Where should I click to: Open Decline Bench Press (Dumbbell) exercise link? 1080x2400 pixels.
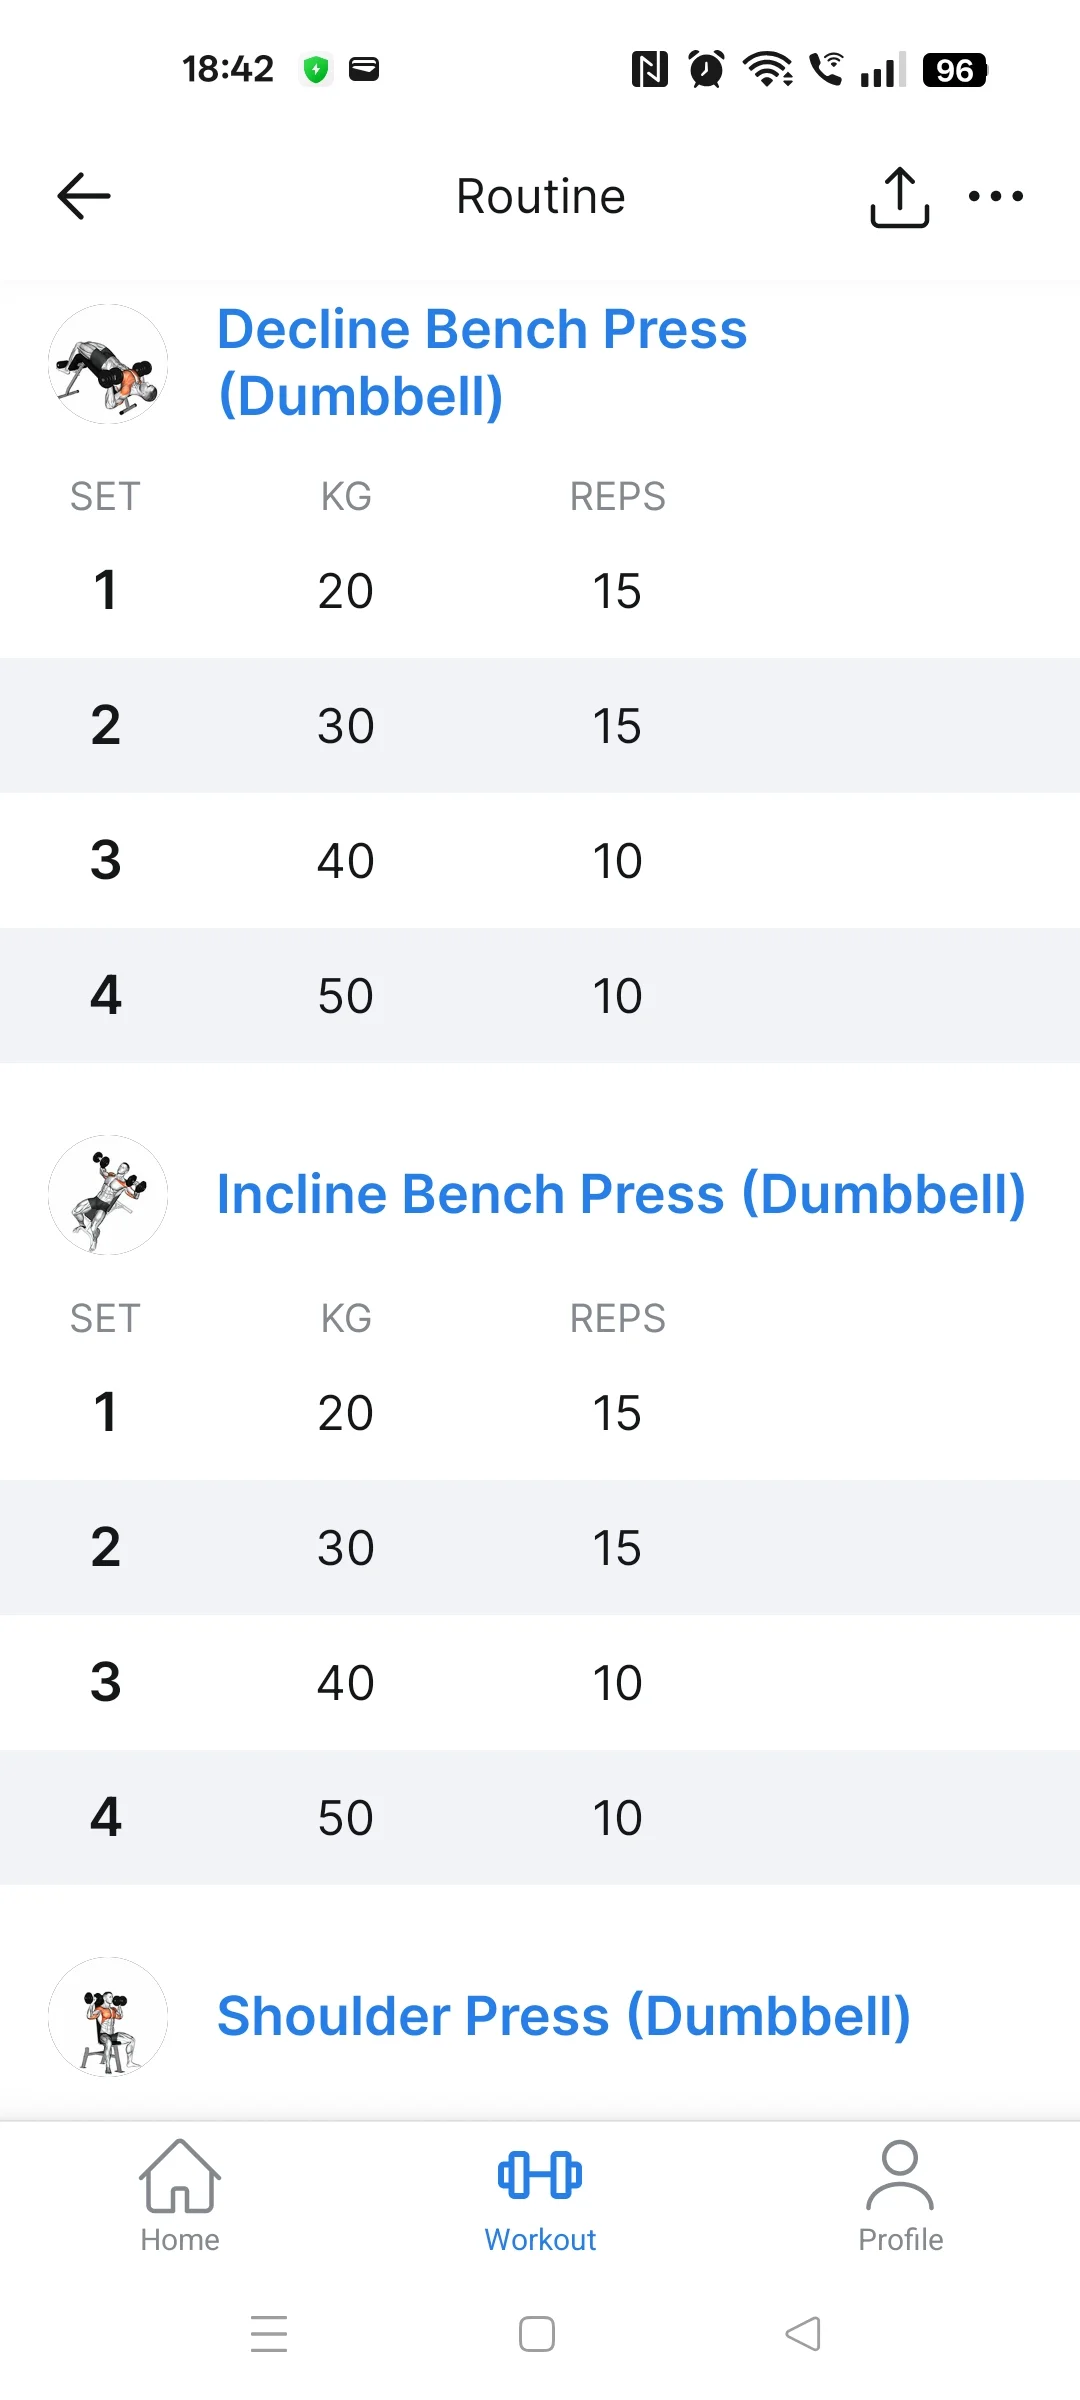(x=482, y=362)
